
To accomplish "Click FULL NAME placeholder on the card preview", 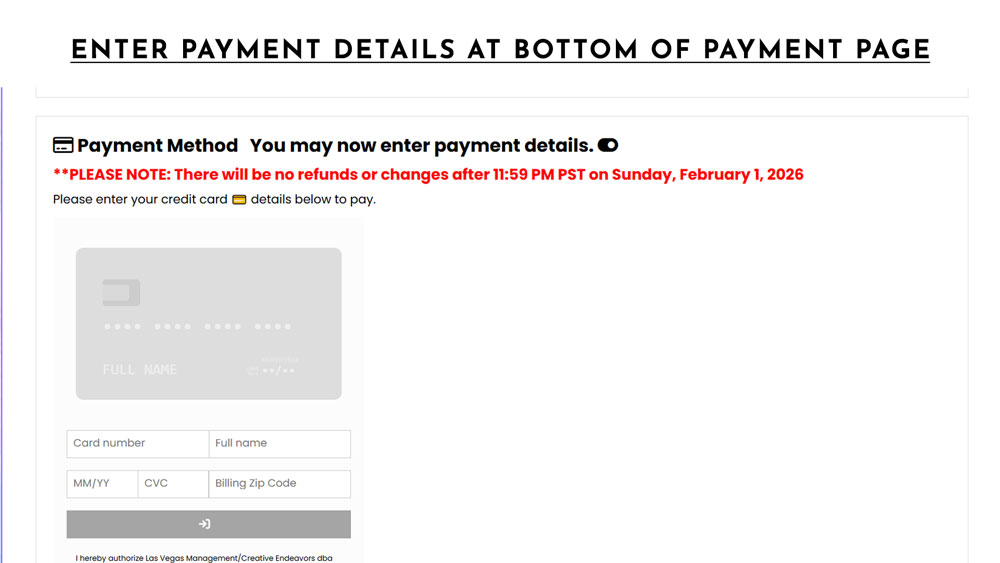I will (x=140, y=370).
